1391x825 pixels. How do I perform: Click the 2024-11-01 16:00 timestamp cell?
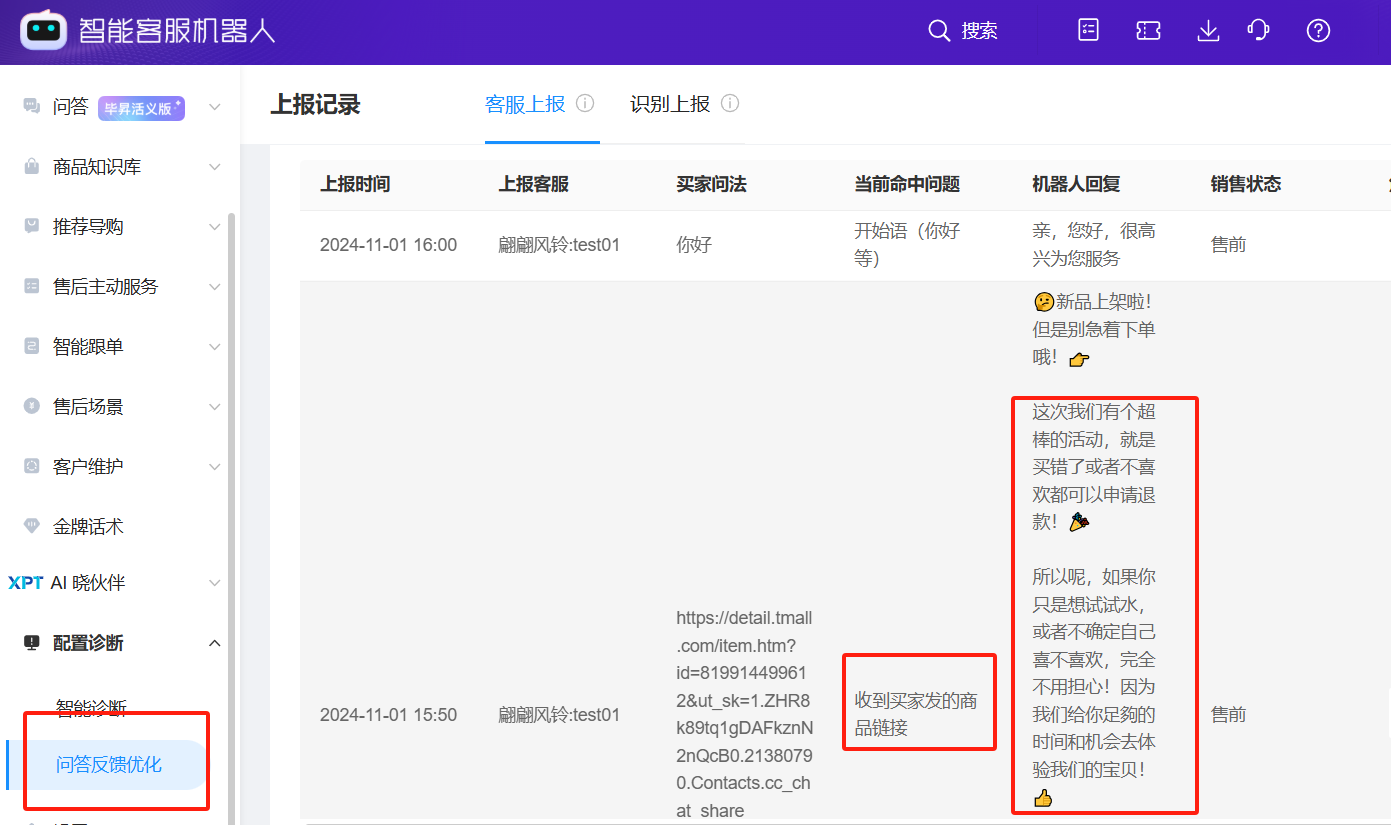(x=388, y=245)
